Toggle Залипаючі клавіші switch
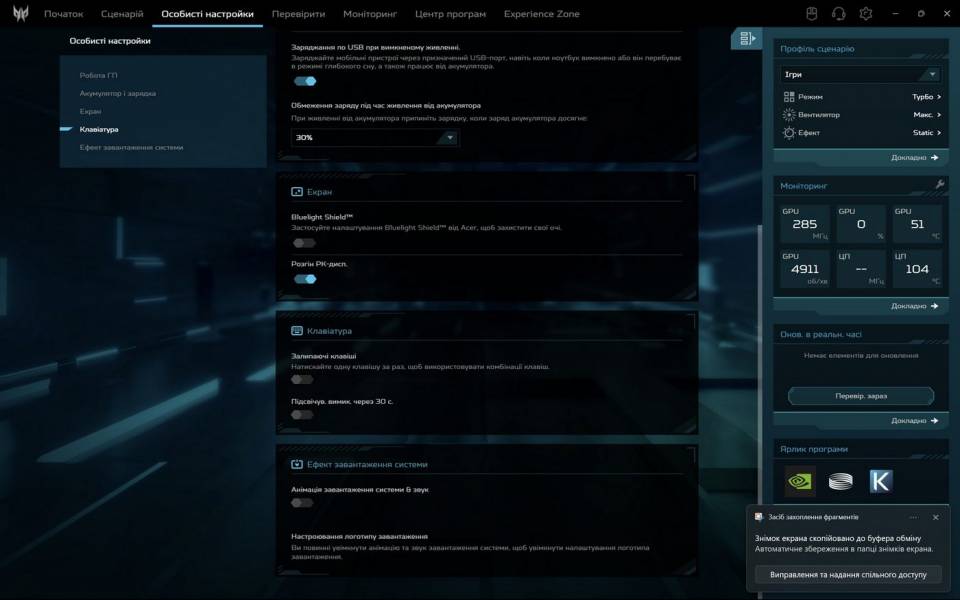The image size is (960, 600). tap(302, 379)
